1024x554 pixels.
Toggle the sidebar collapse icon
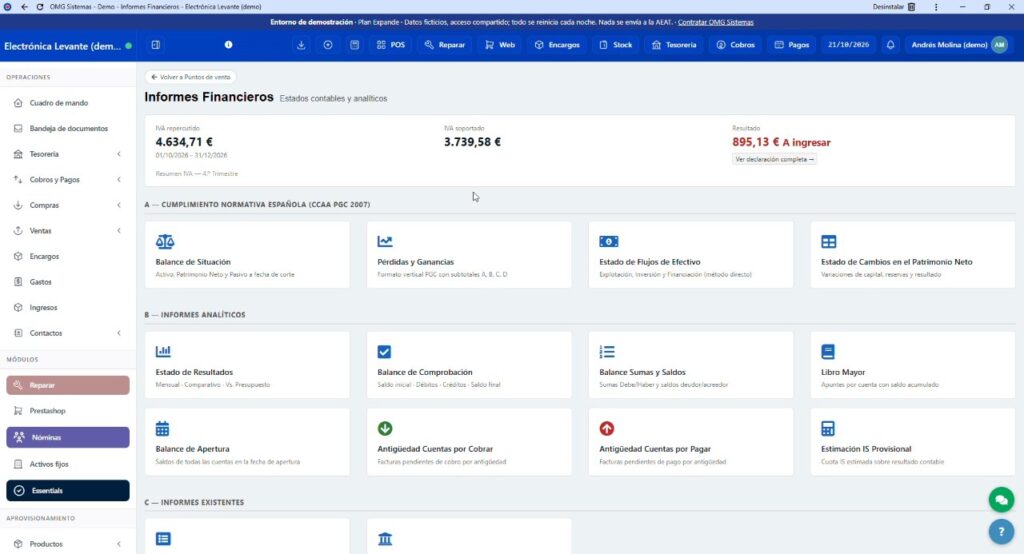tap(155, 45)
